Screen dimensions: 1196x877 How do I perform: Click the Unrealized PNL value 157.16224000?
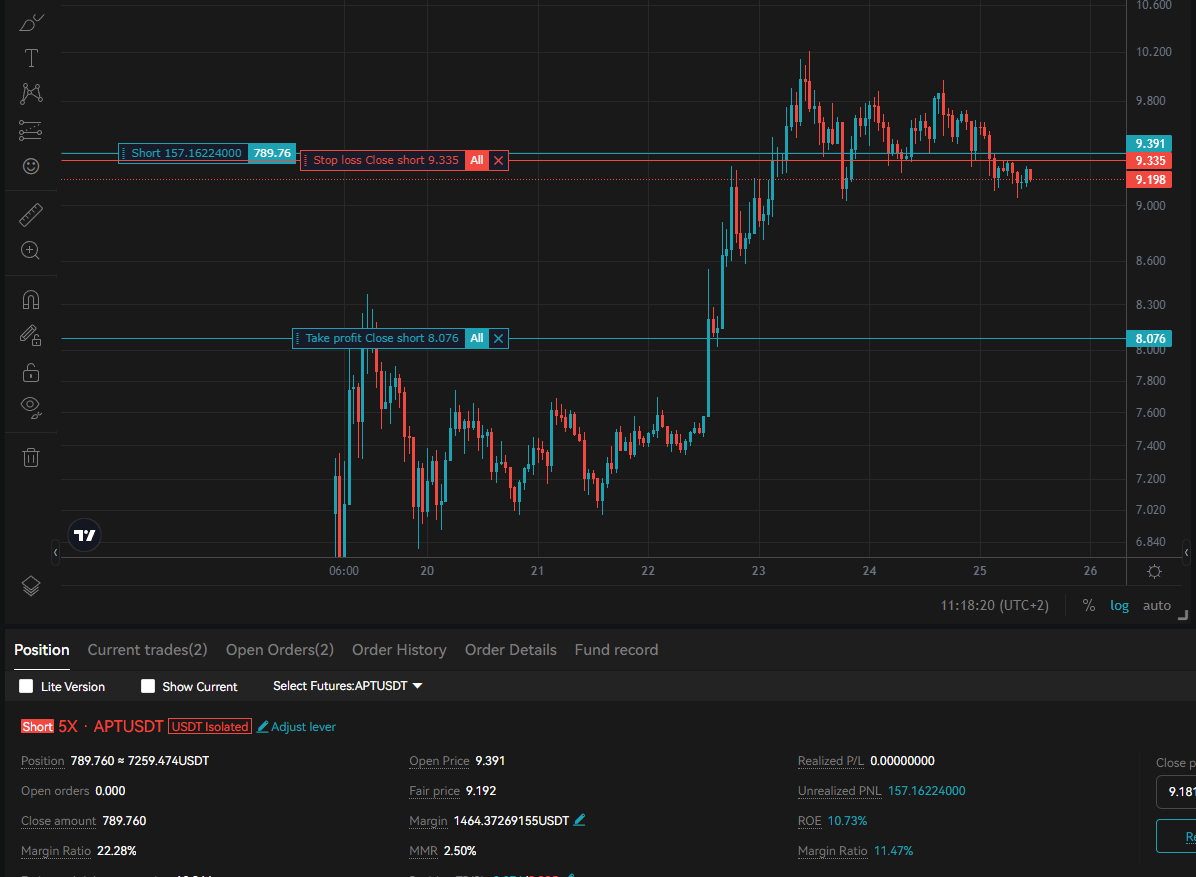tap(927, 791)
